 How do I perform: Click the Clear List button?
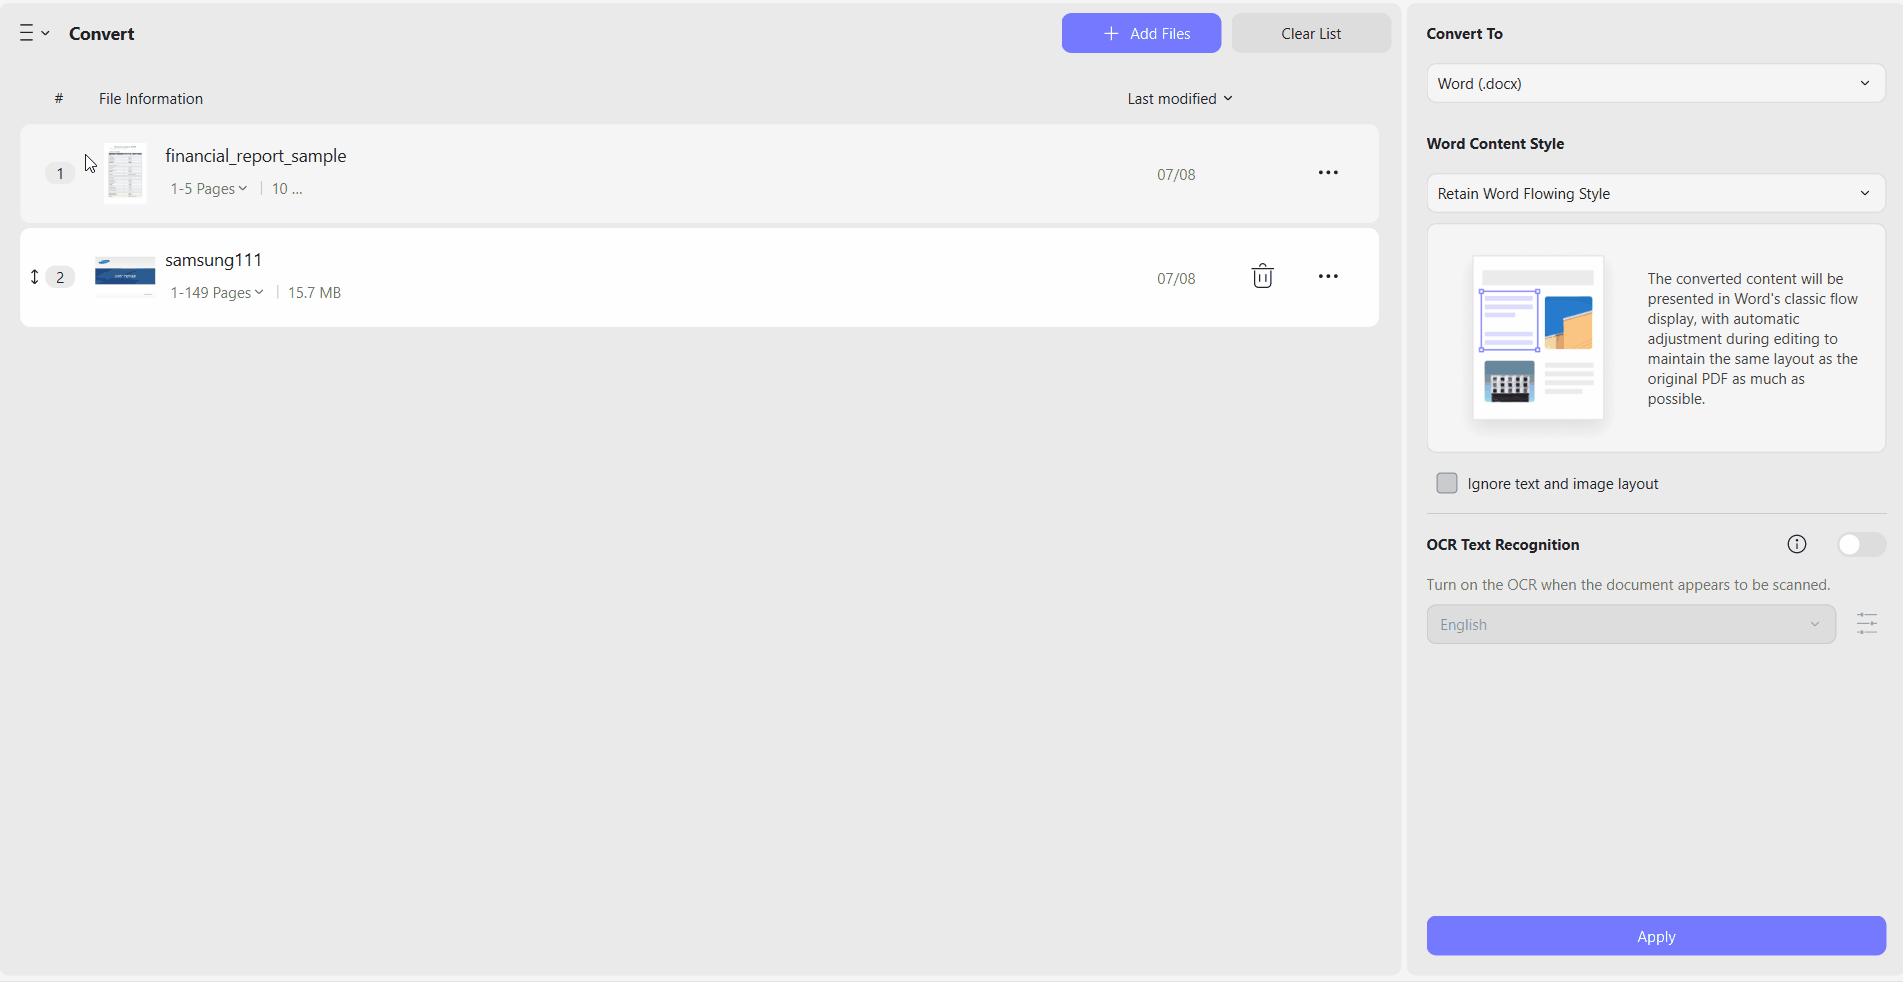(x=1311, y=33)
